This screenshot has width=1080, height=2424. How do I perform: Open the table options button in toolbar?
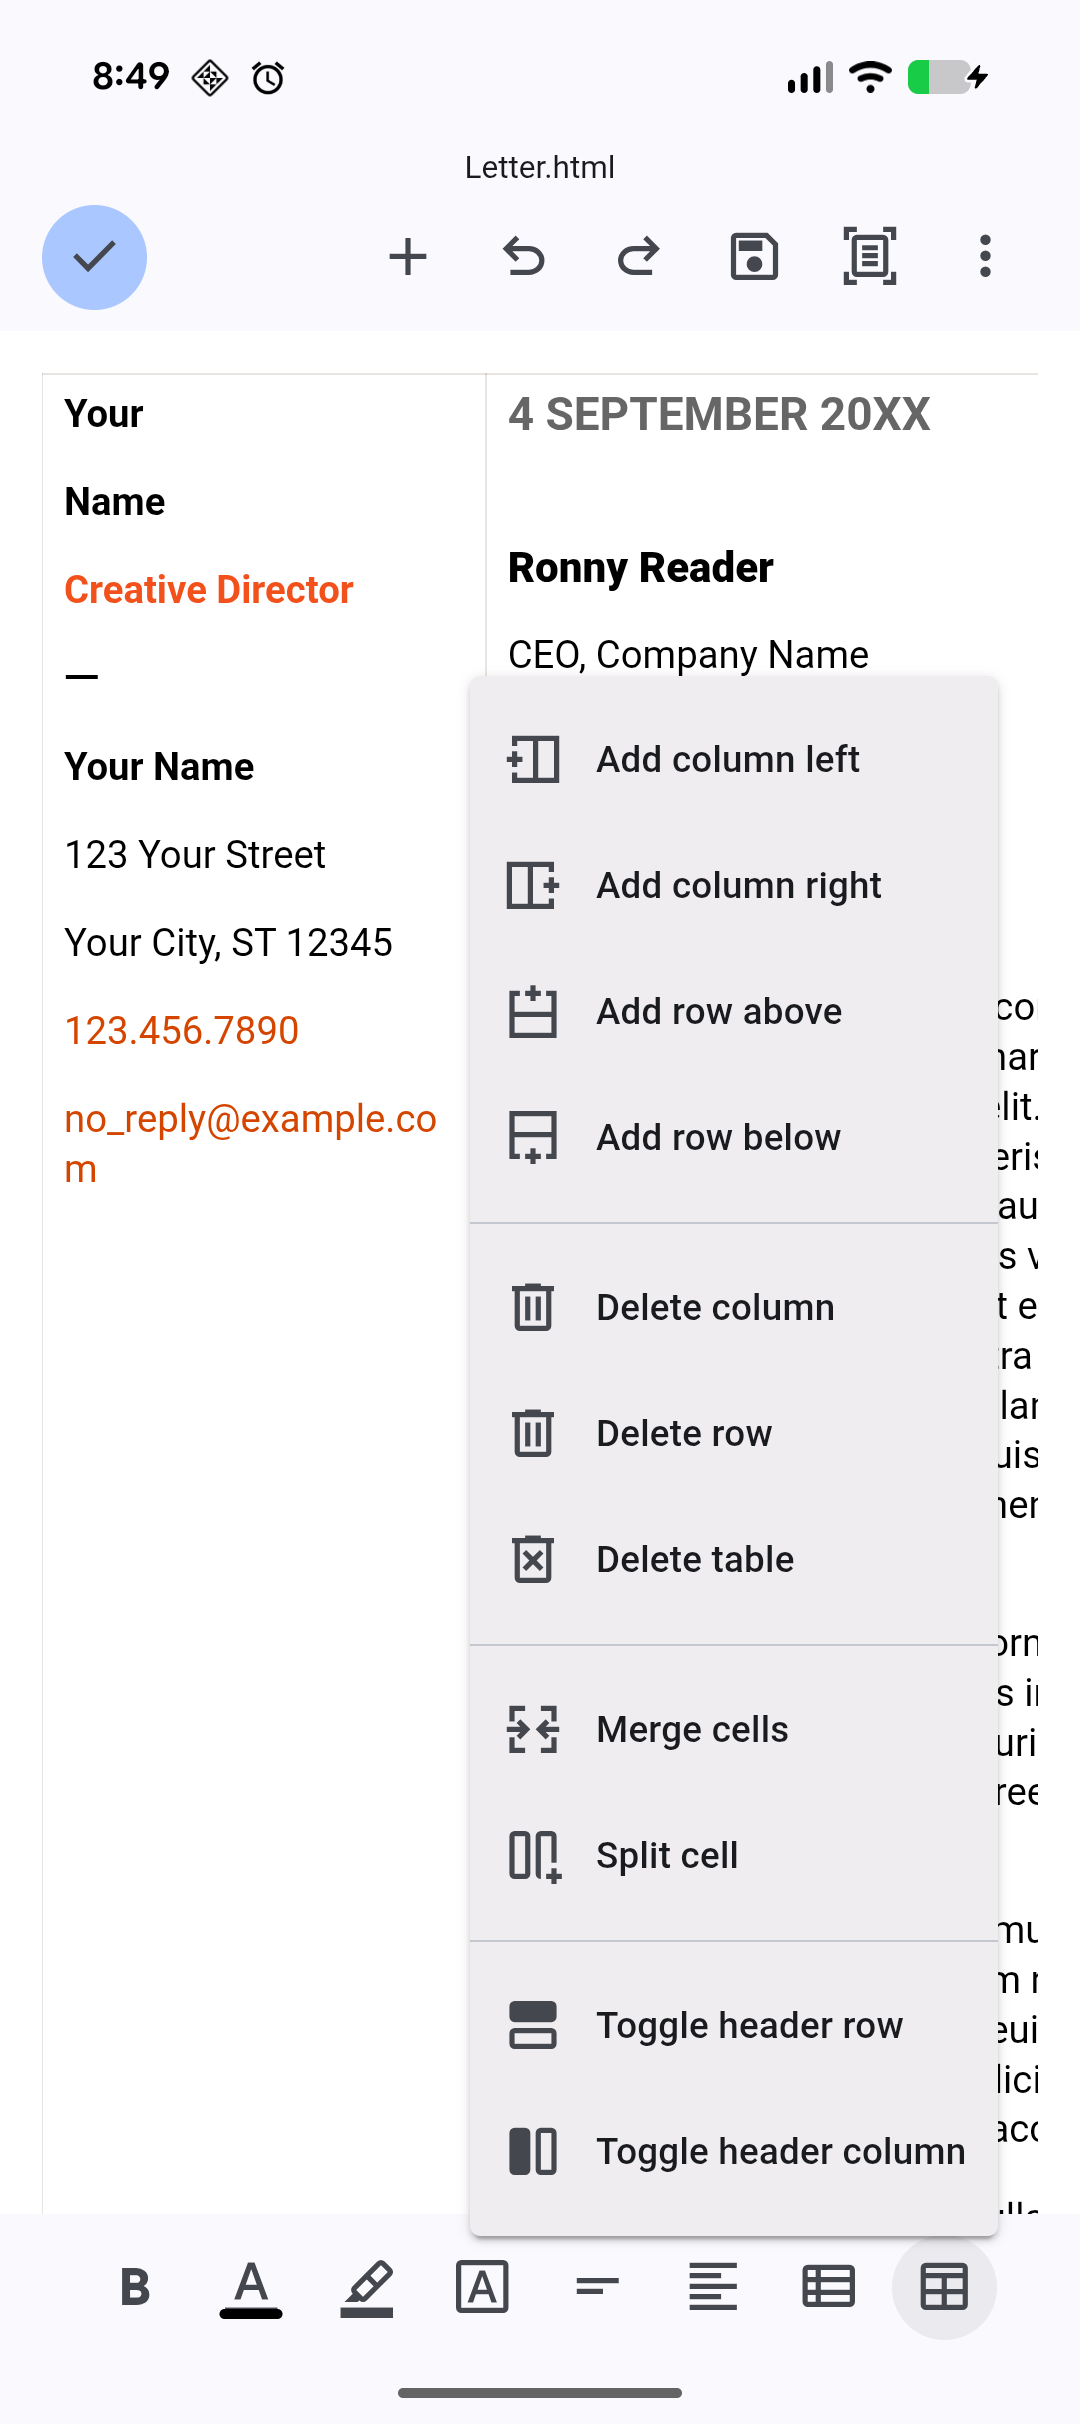[x=944, y=2287]
